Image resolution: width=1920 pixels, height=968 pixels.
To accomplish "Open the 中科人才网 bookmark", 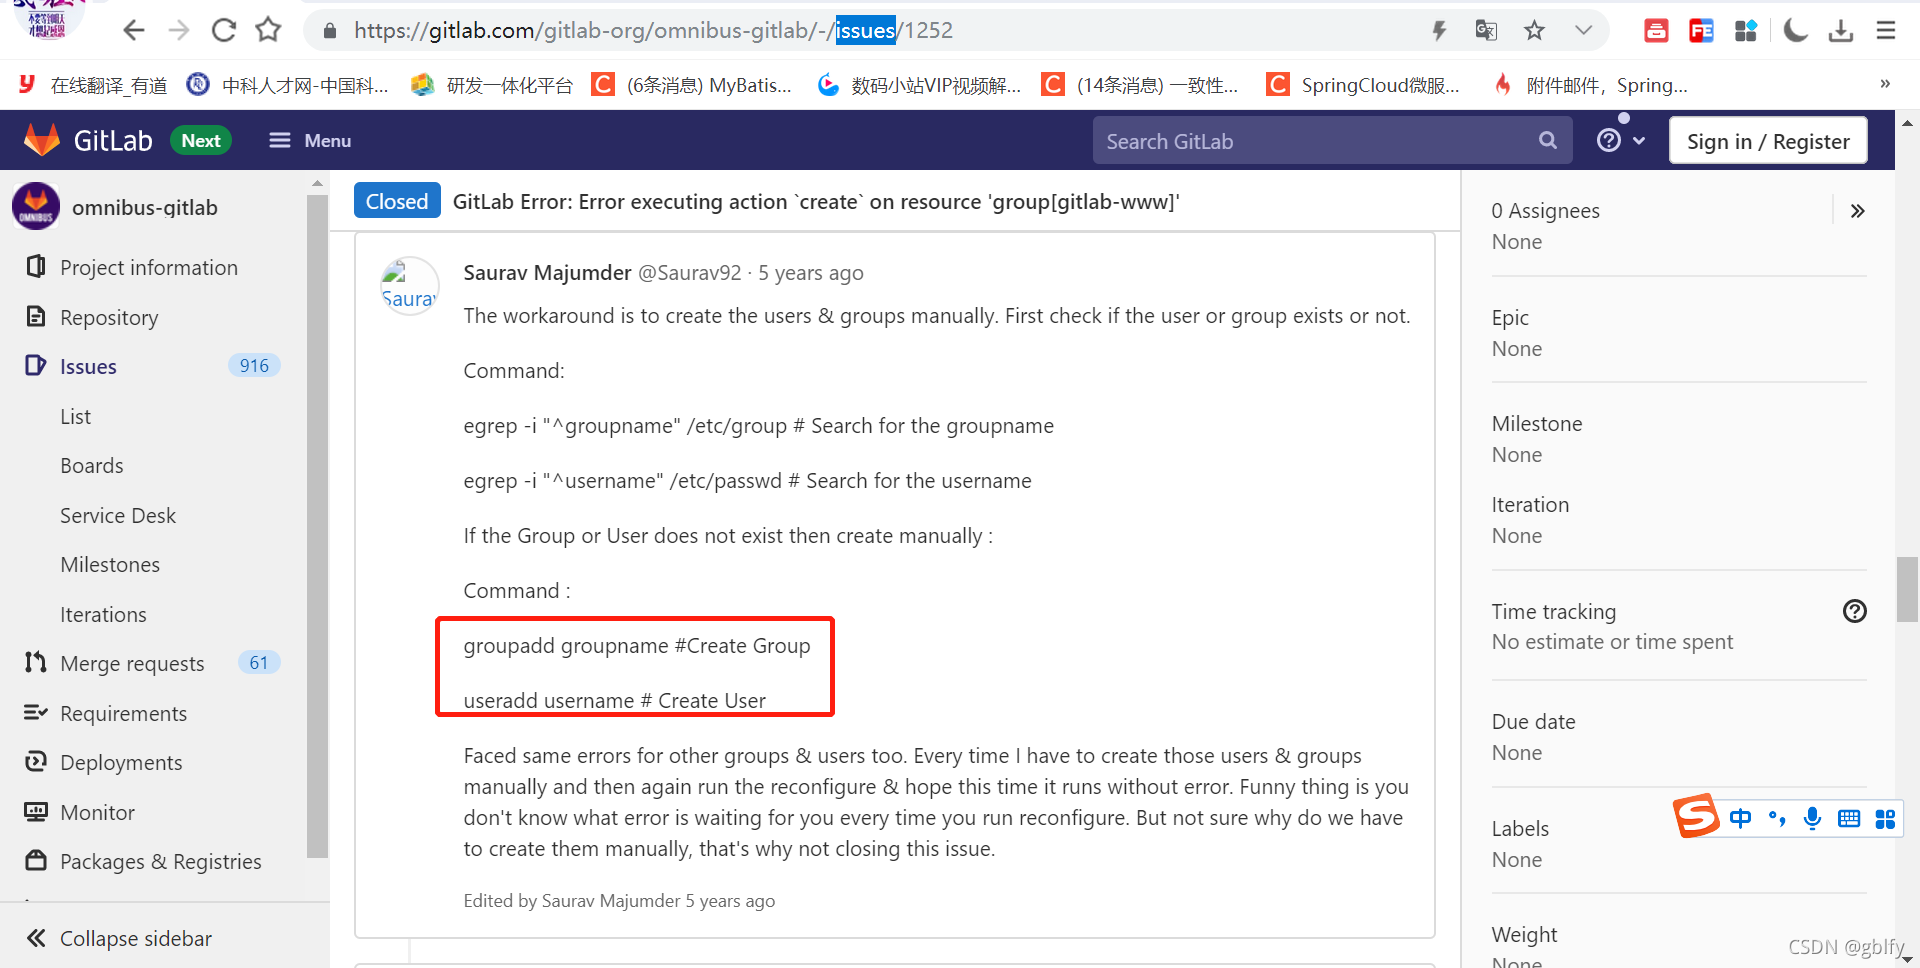I will click(x=288, y=85).
